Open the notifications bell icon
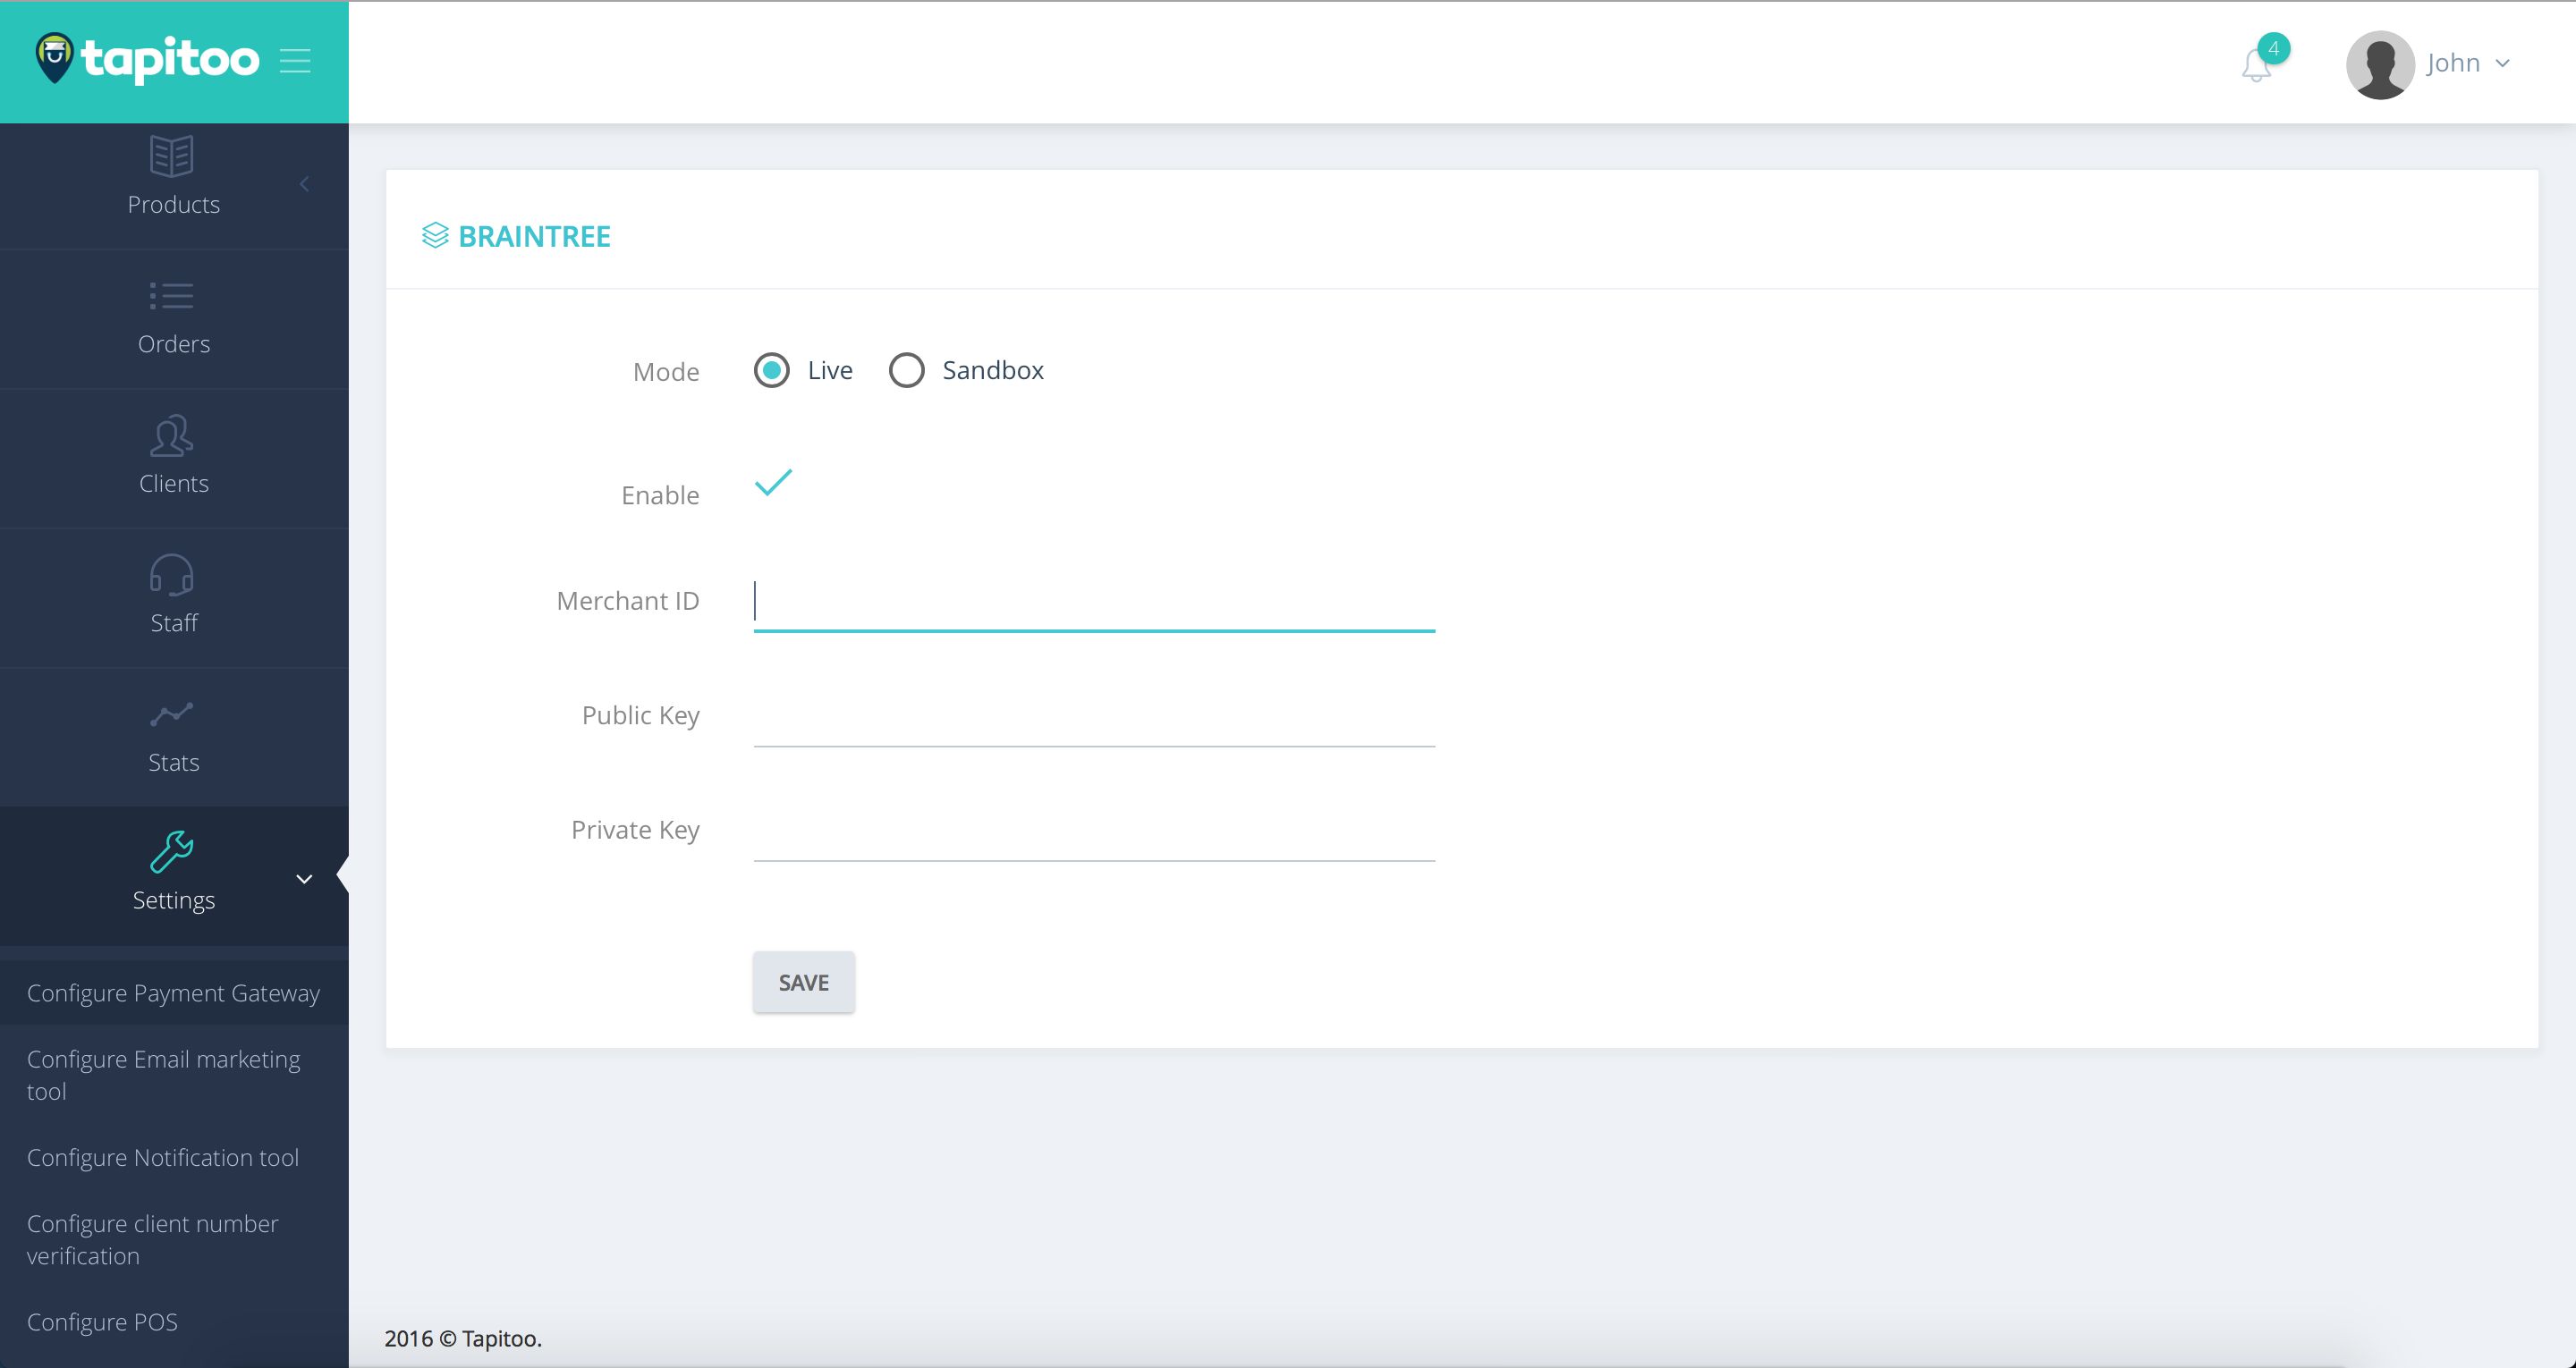The height and width of the screenshot is (1368, 2576). click(2256, 65)
